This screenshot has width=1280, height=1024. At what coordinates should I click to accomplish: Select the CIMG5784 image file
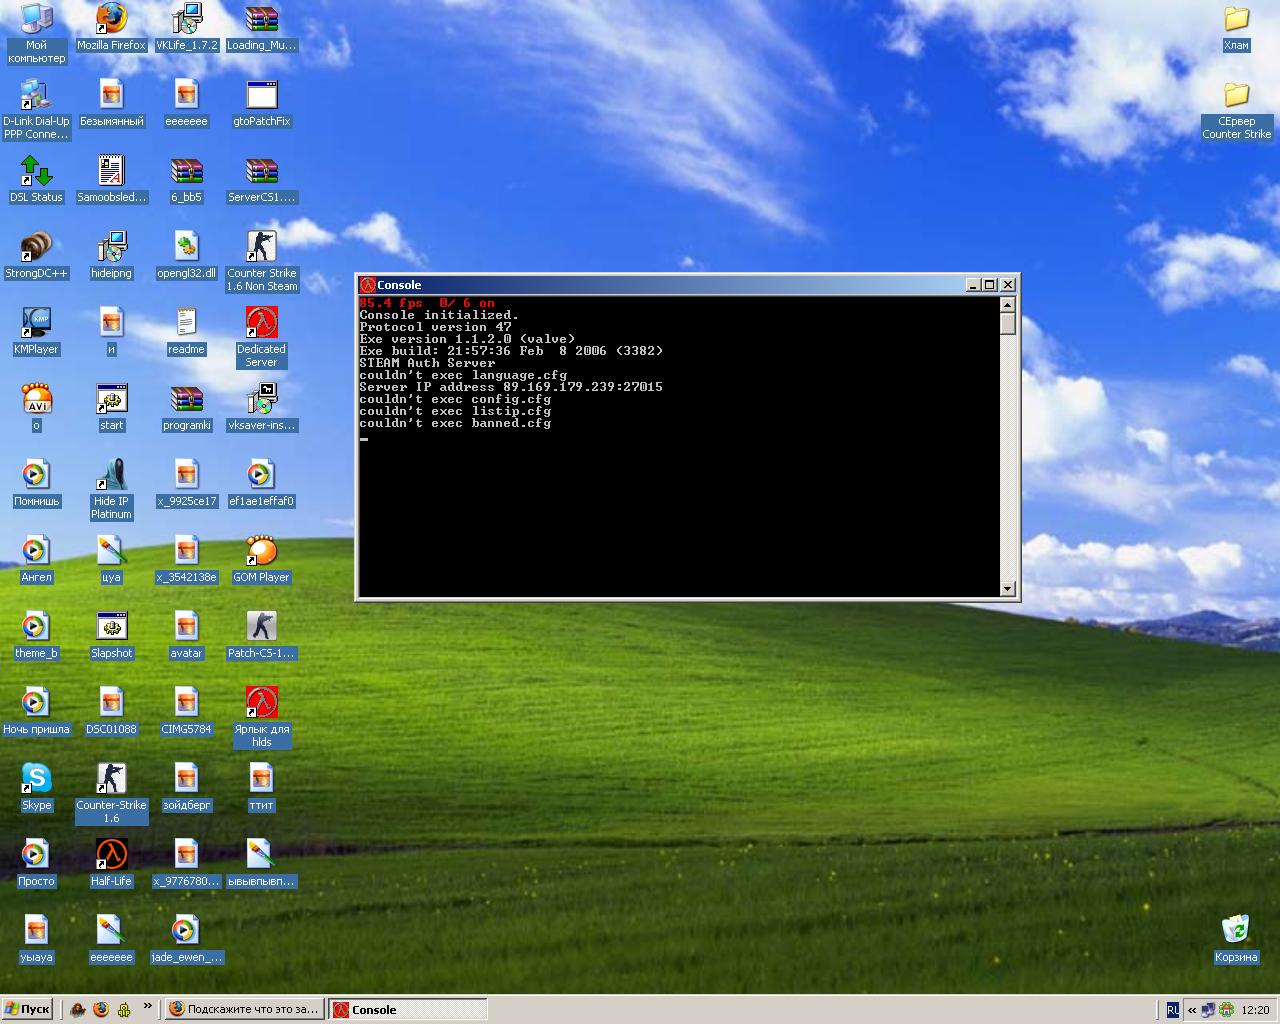tap(187, 711)
